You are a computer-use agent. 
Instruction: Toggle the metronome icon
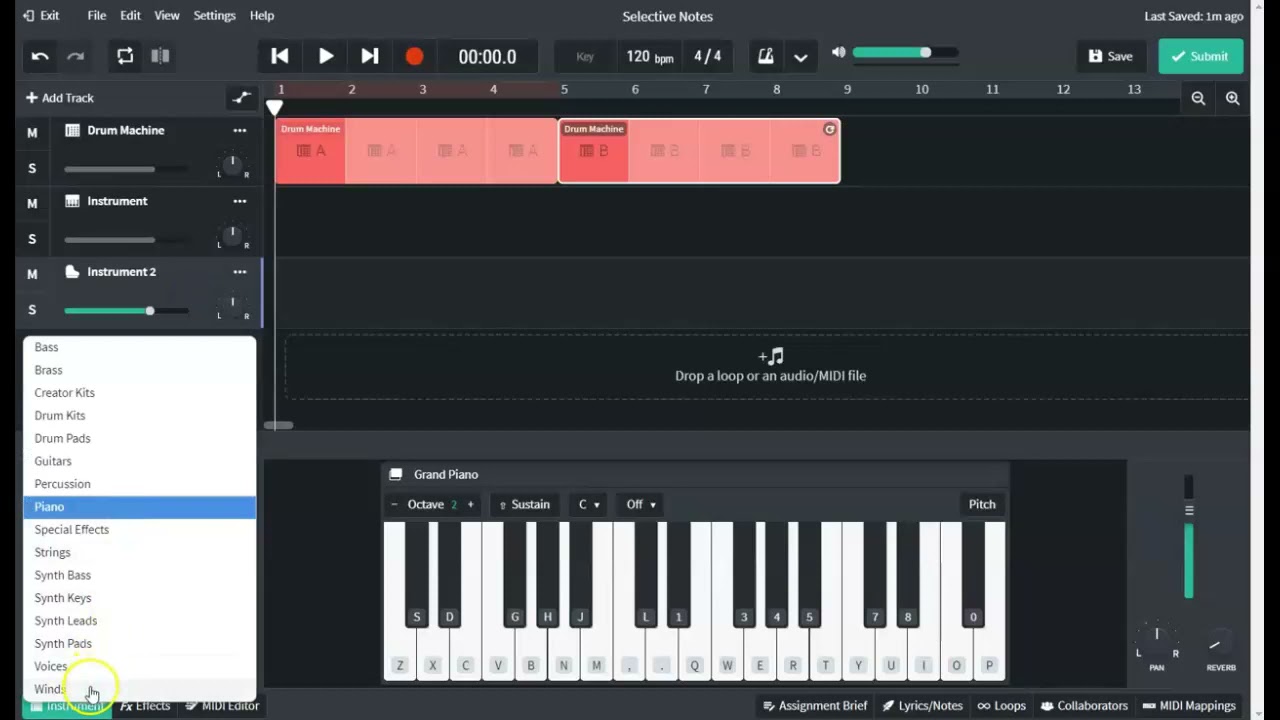pos(766,57)
